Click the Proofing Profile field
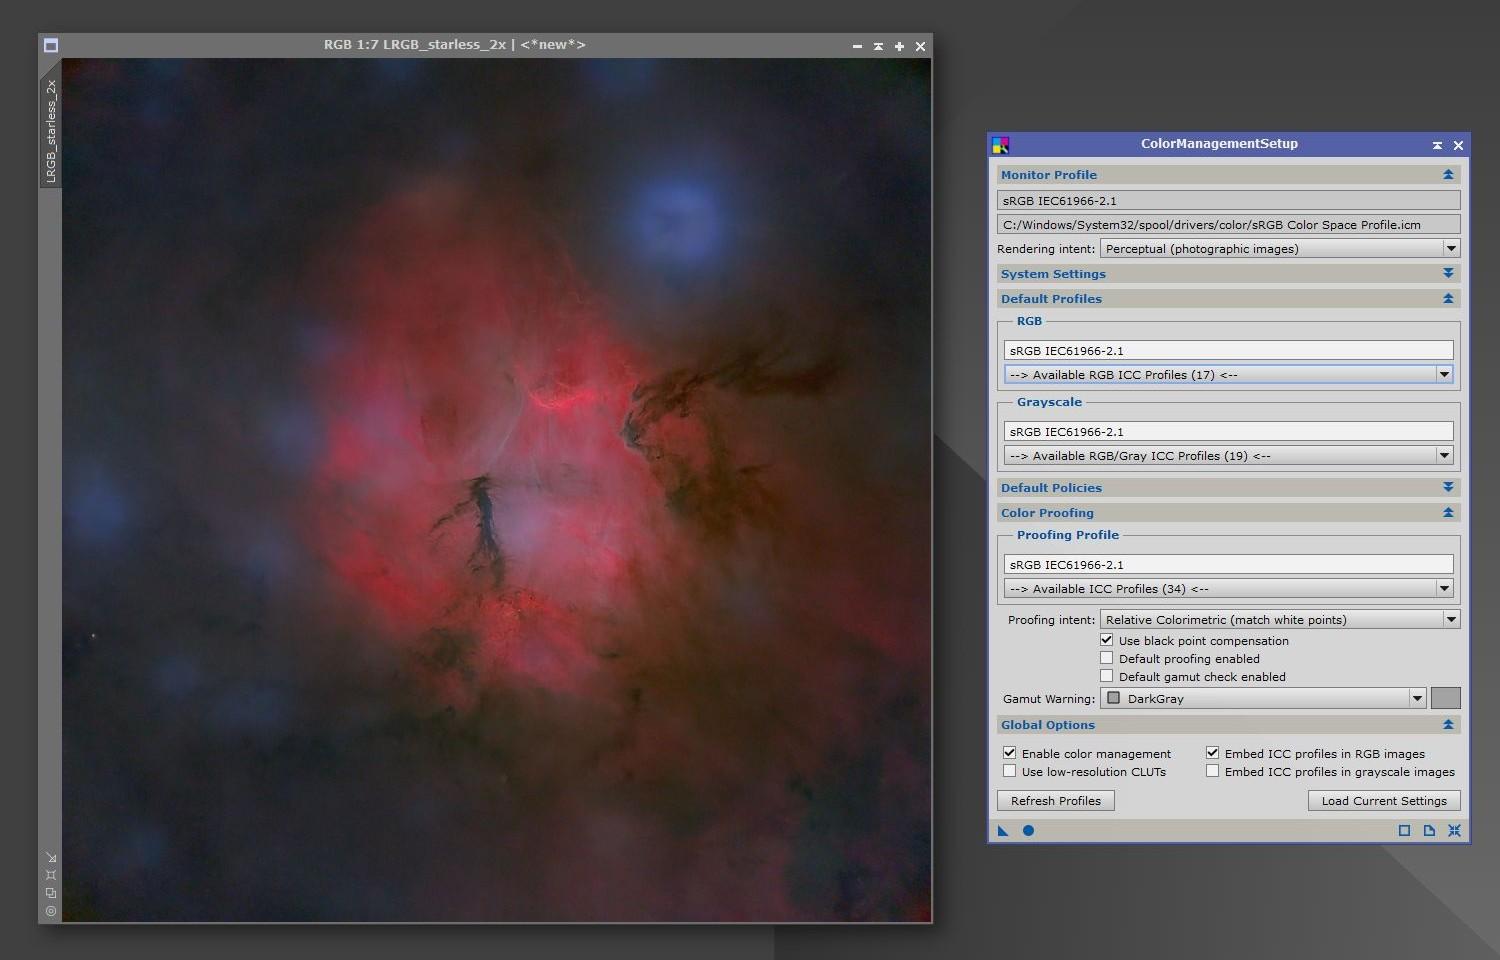 pos(1228,564)
